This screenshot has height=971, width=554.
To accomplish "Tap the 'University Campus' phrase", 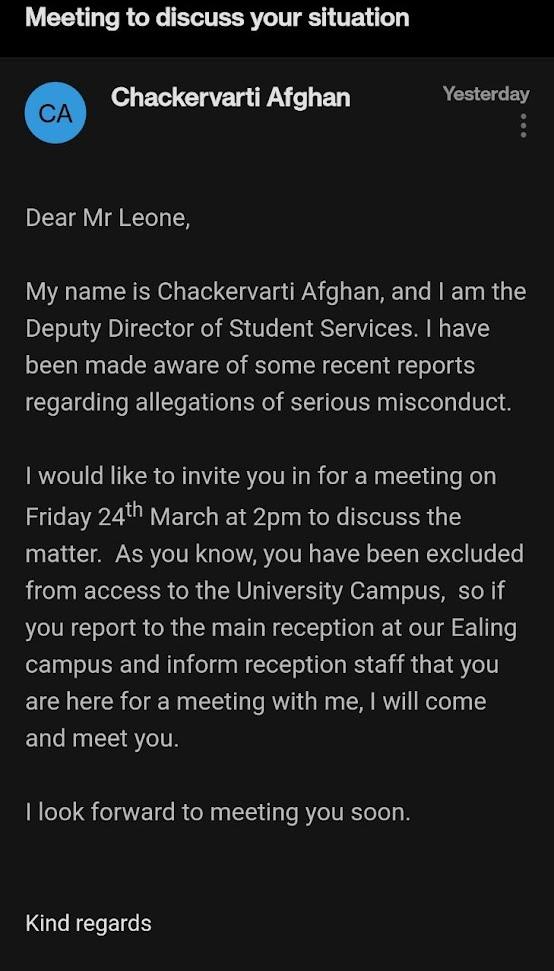I will pos(341,591).
